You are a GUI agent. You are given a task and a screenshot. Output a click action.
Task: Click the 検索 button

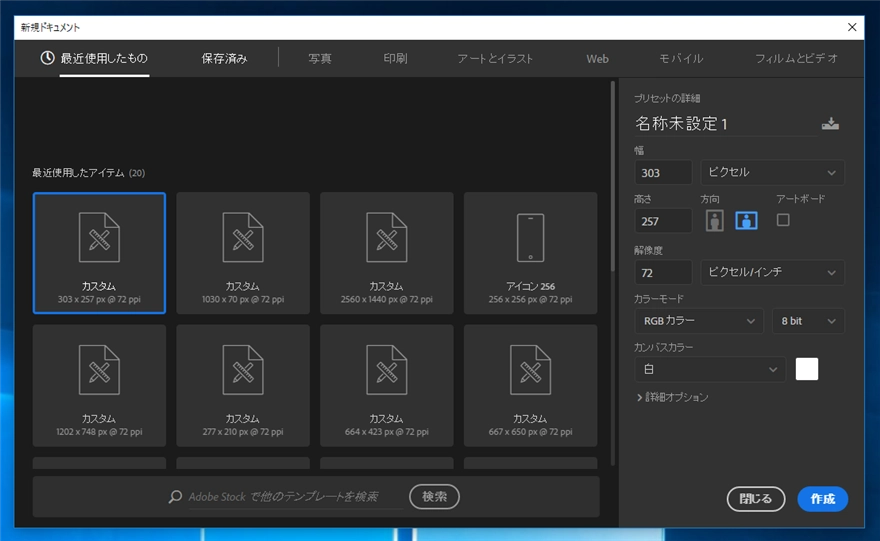[x=434, y=497]
